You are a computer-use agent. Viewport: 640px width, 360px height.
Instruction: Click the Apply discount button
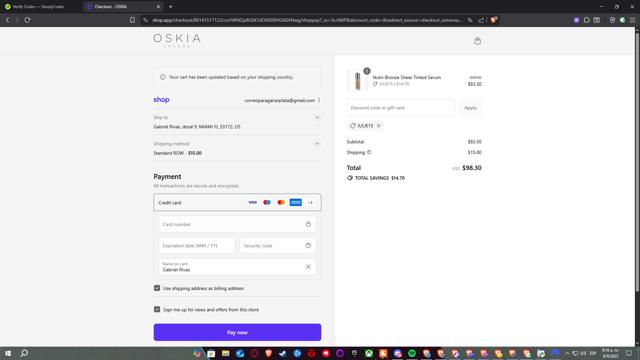click(x=470, y=108)
